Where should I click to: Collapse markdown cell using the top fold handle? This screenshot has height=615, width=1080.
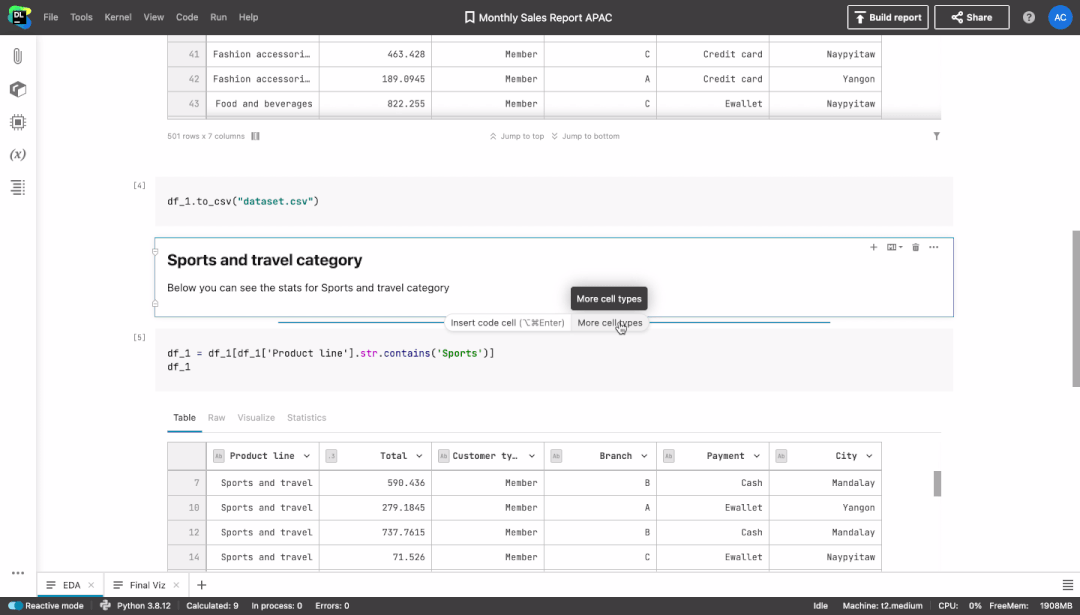pos(155,252)
